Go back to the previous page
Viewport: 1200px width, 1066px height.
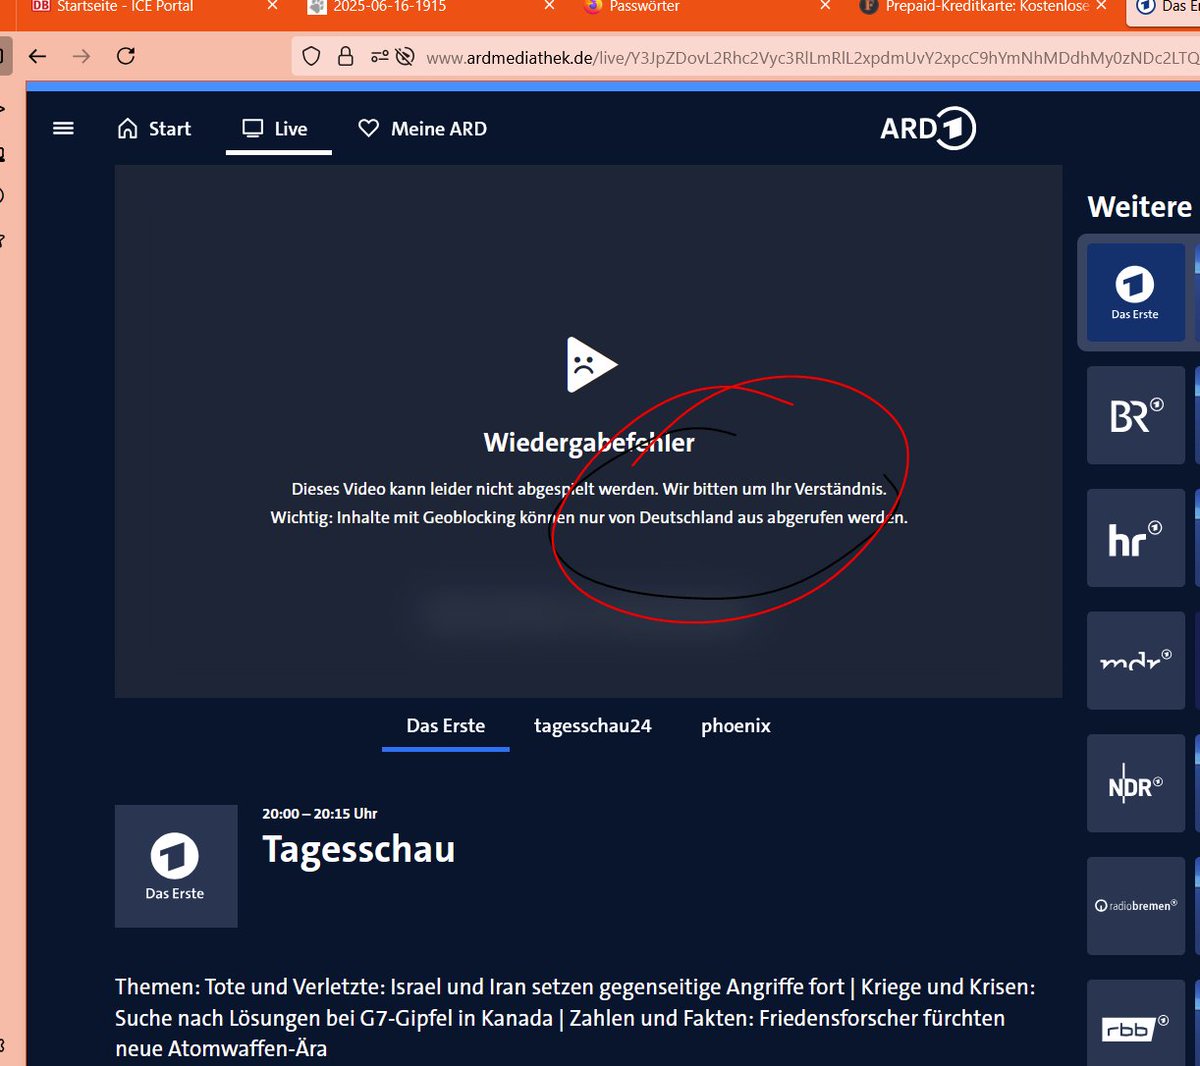(37, 57)
